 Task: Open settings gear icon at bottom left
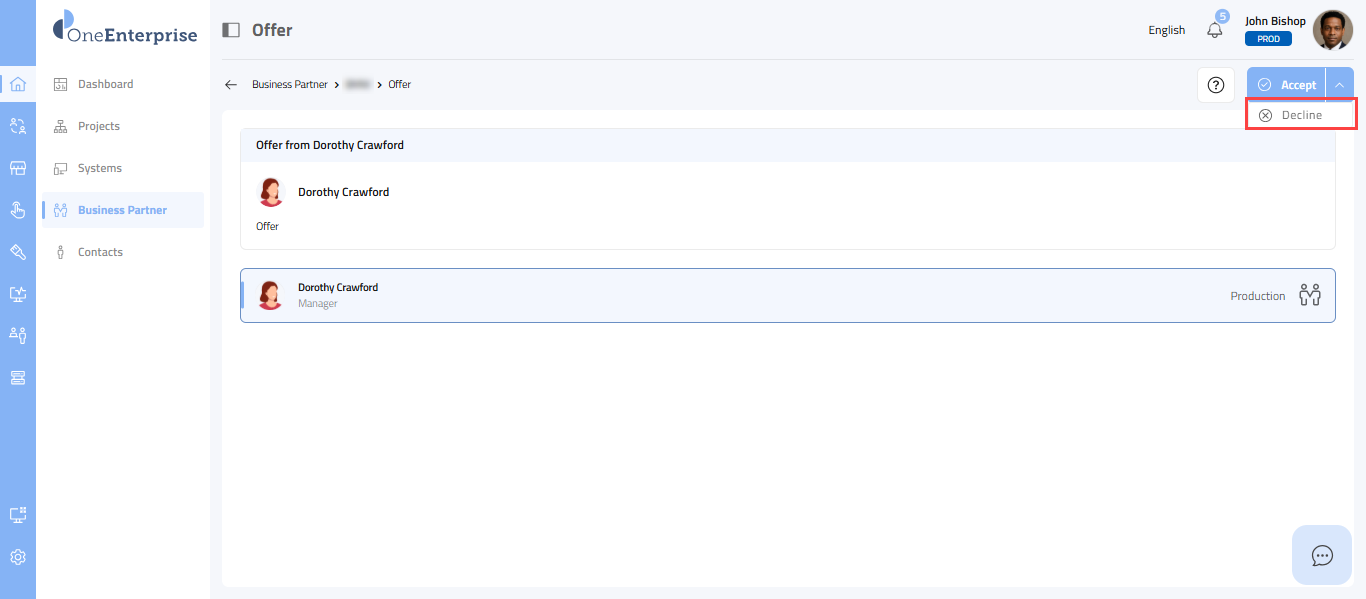(x=17, y=557)
